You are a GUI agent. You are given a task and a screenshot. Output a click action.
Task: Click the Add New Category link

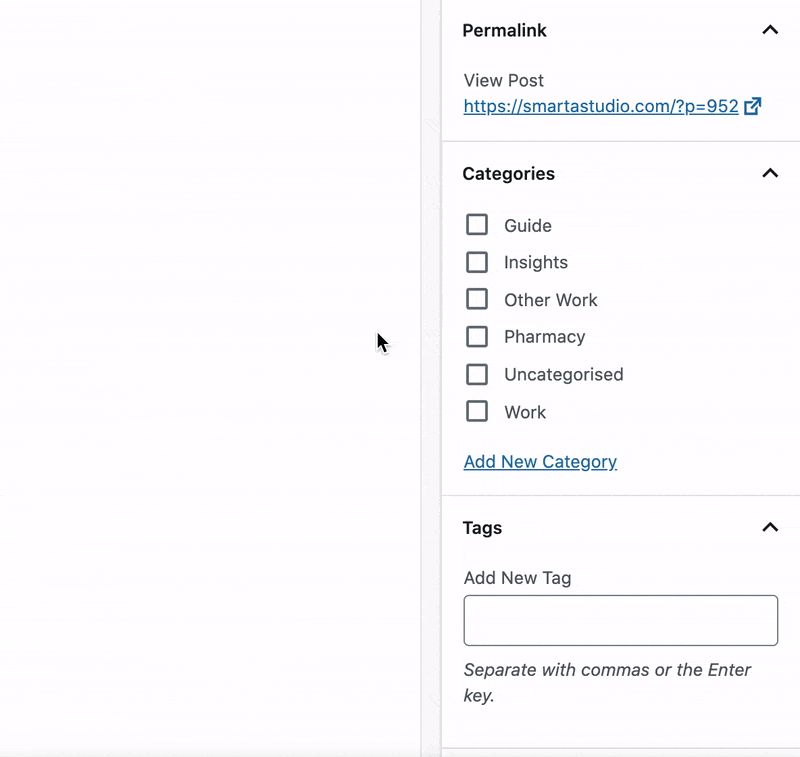540,462
